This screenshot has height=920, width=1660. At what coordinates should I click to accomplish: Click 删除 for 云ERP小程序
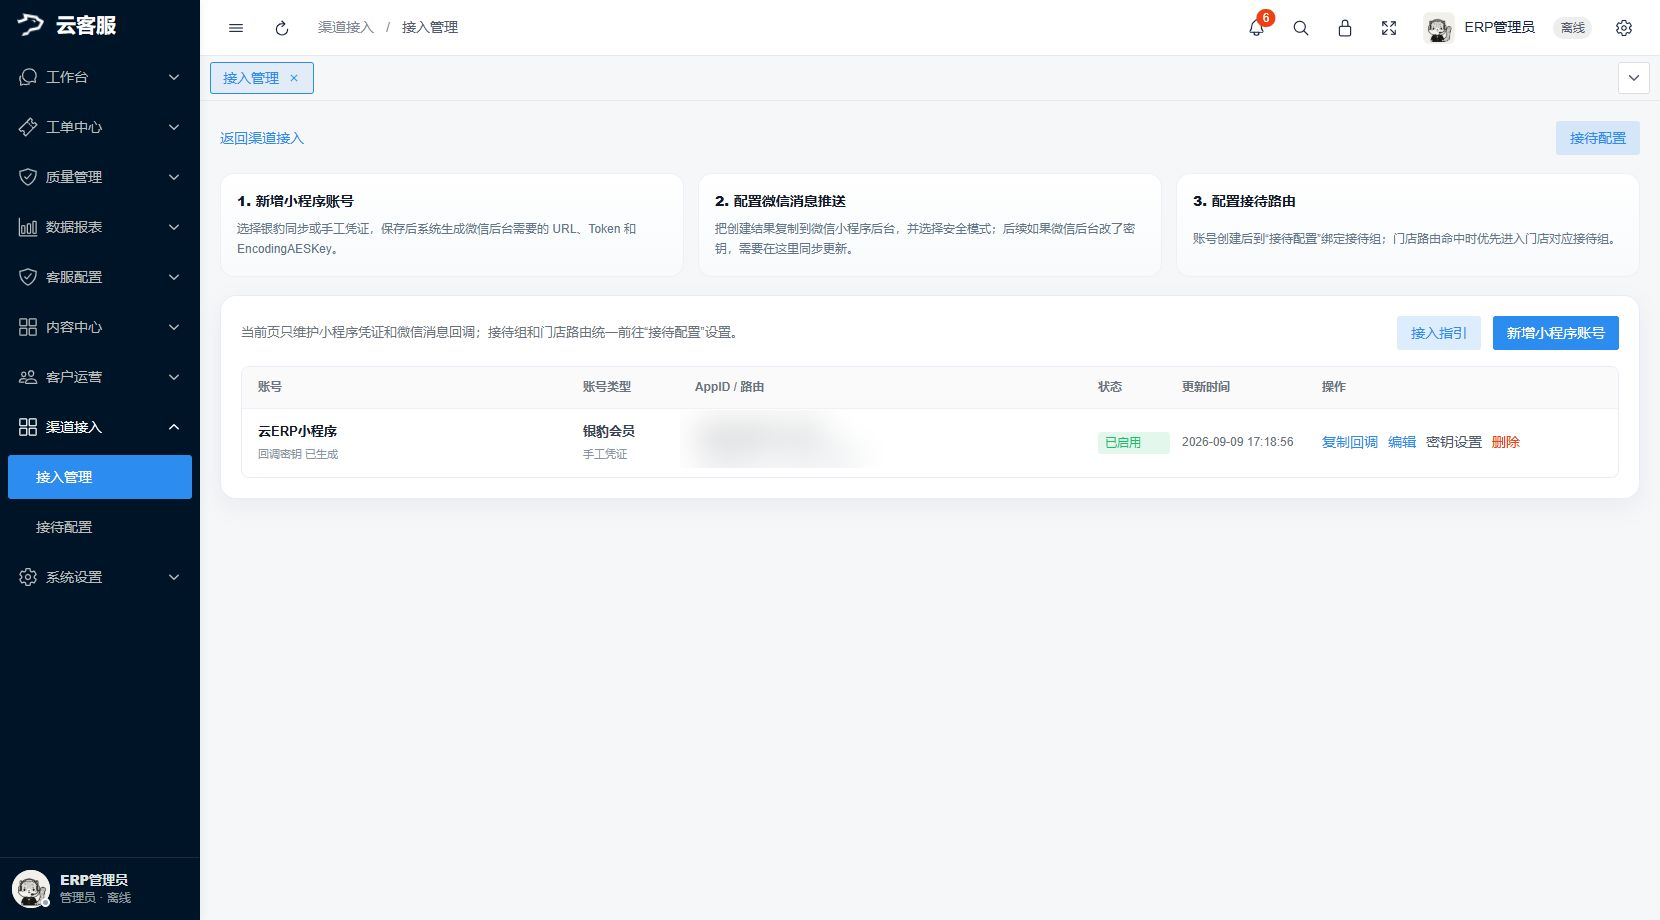click(1506, 442)
